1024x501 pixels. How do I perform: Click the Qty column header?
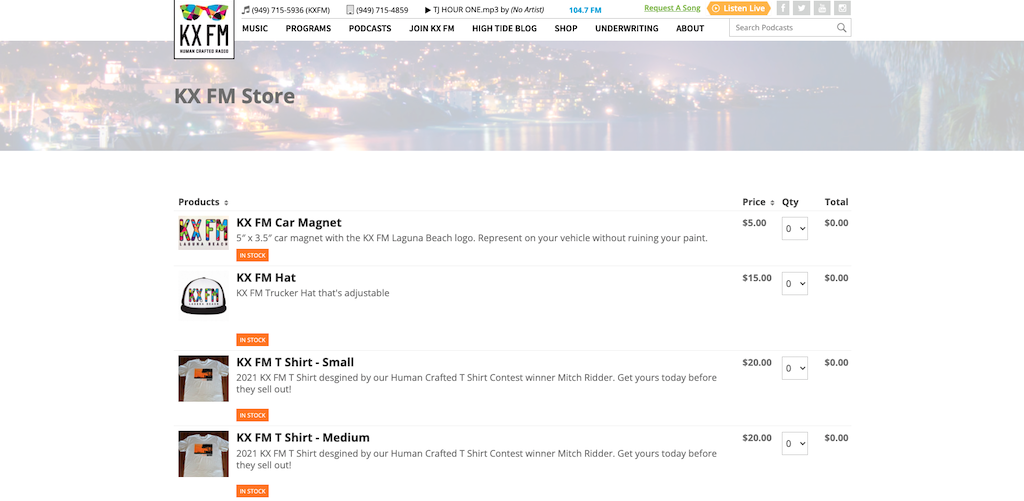click(x=790, y=202)
